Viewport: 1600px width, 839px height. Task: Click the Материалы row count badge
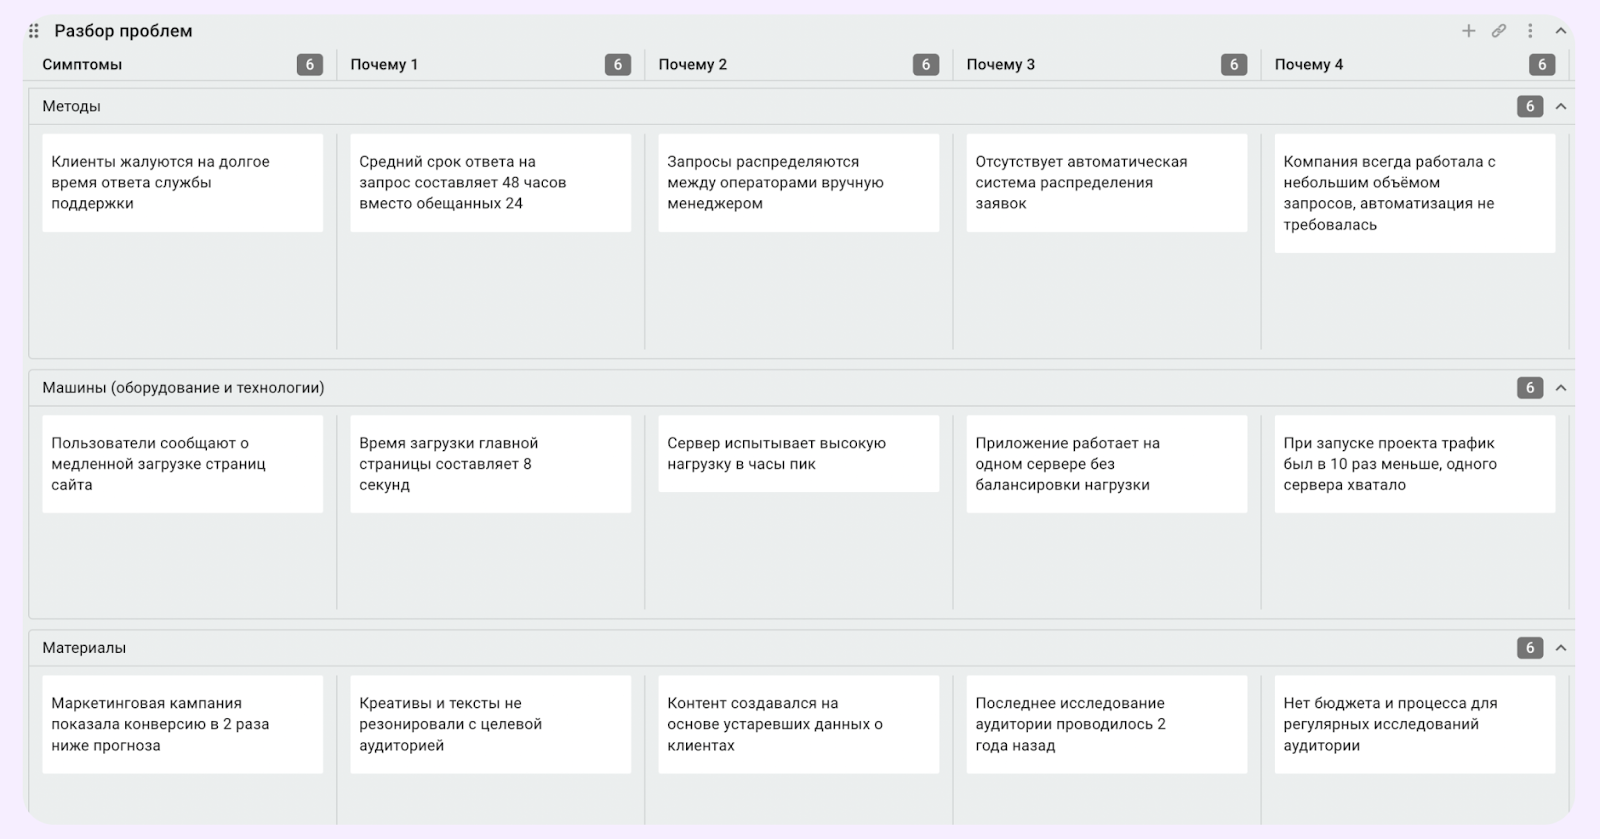click(x=1529, y=648)
